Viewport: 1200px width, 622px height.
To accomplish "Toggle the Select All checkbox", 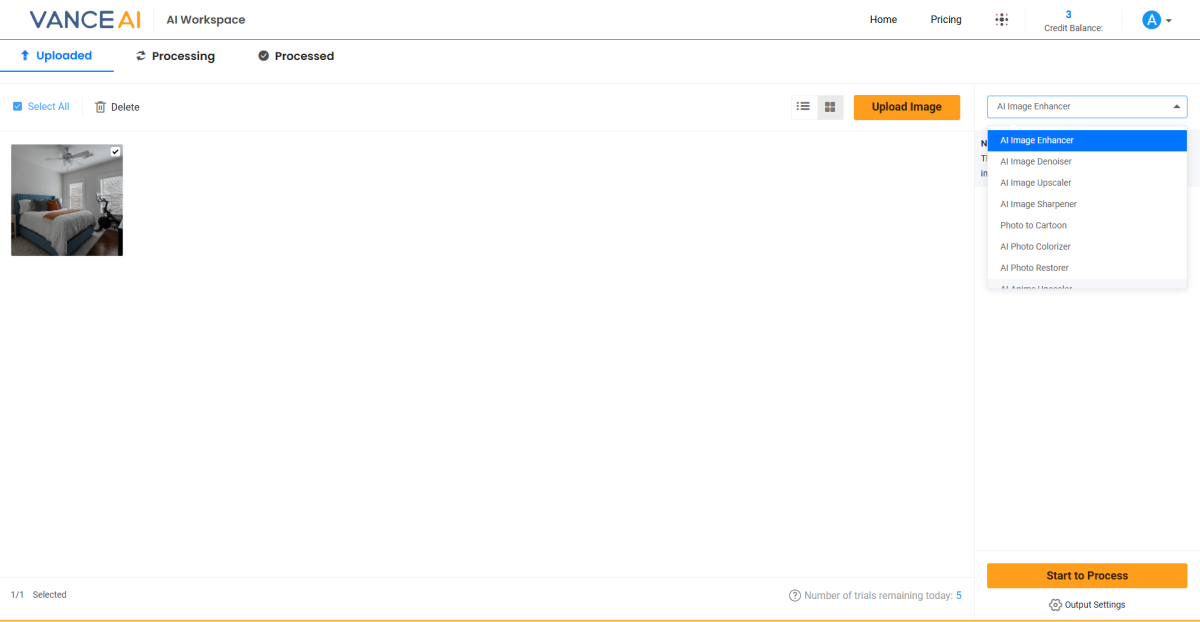I will 17,107.
